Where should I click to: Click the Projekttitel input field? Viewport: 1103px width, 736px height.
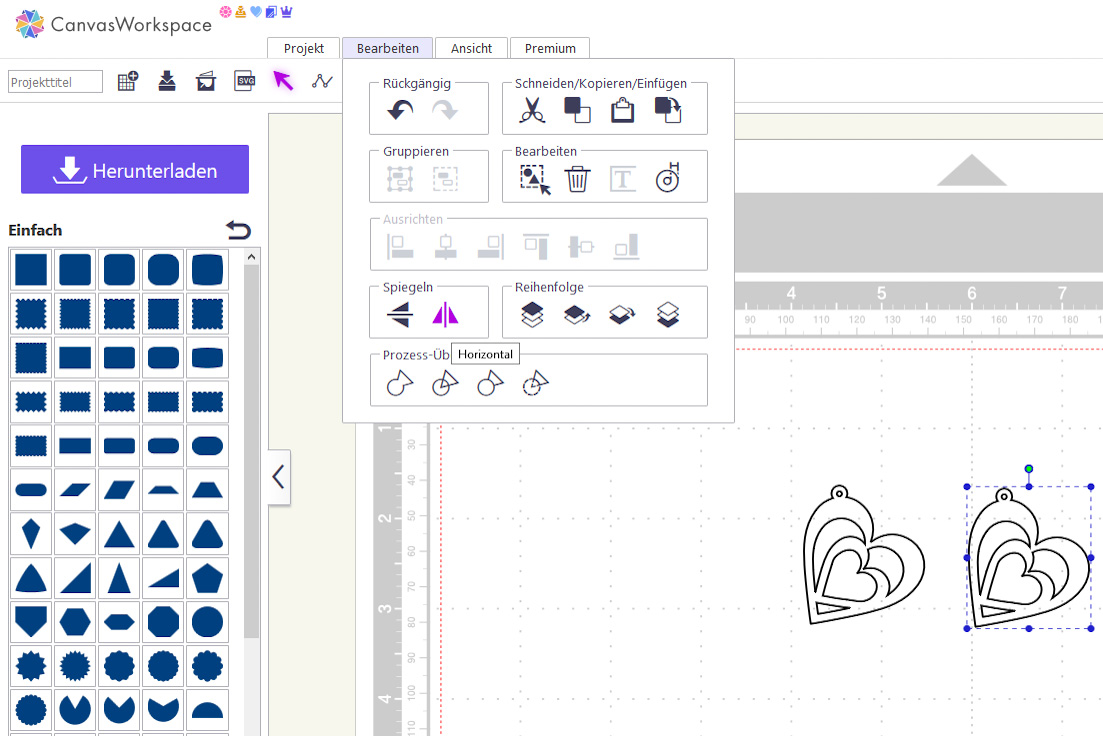[x=55, y=82]
